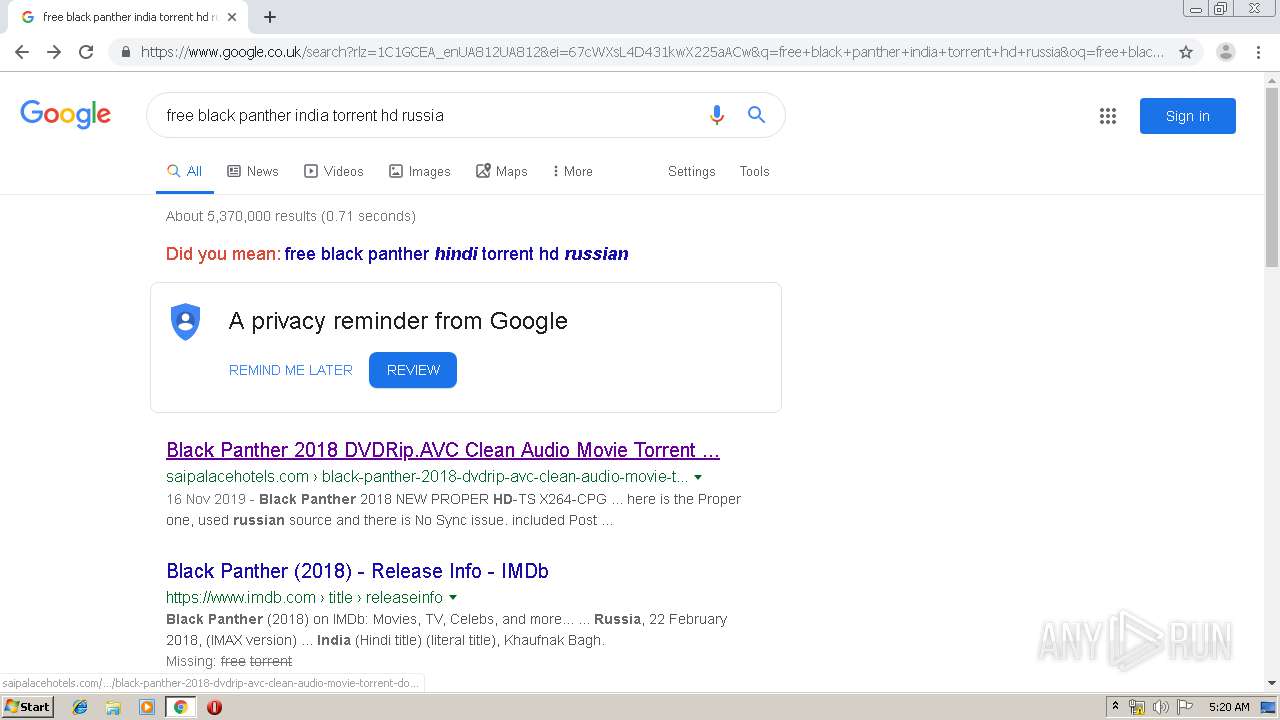
Task: Click the privacy shield icon
Action: [x=185, y=321]
